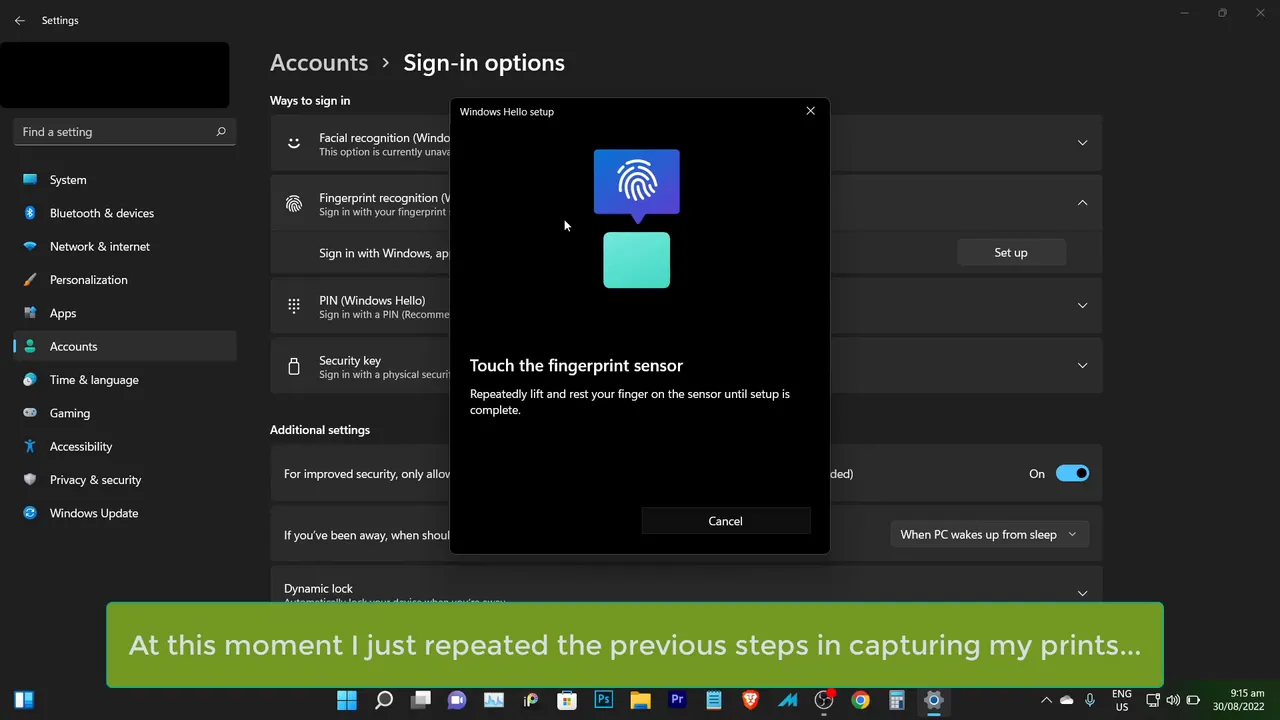Open Personalization category

(125, 280)
